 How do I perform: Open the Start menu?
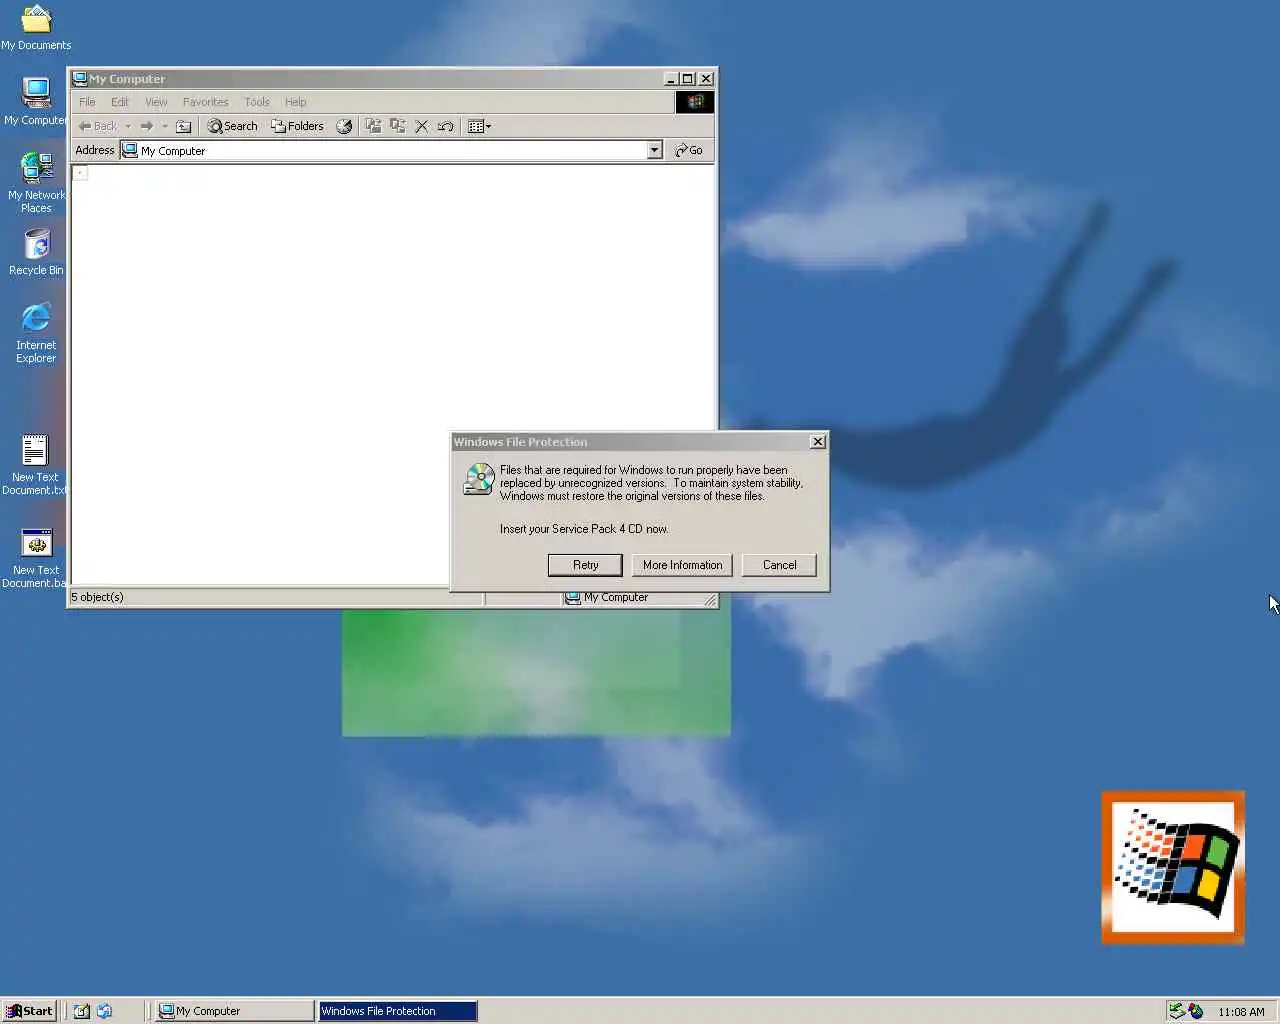point(29,1011)
